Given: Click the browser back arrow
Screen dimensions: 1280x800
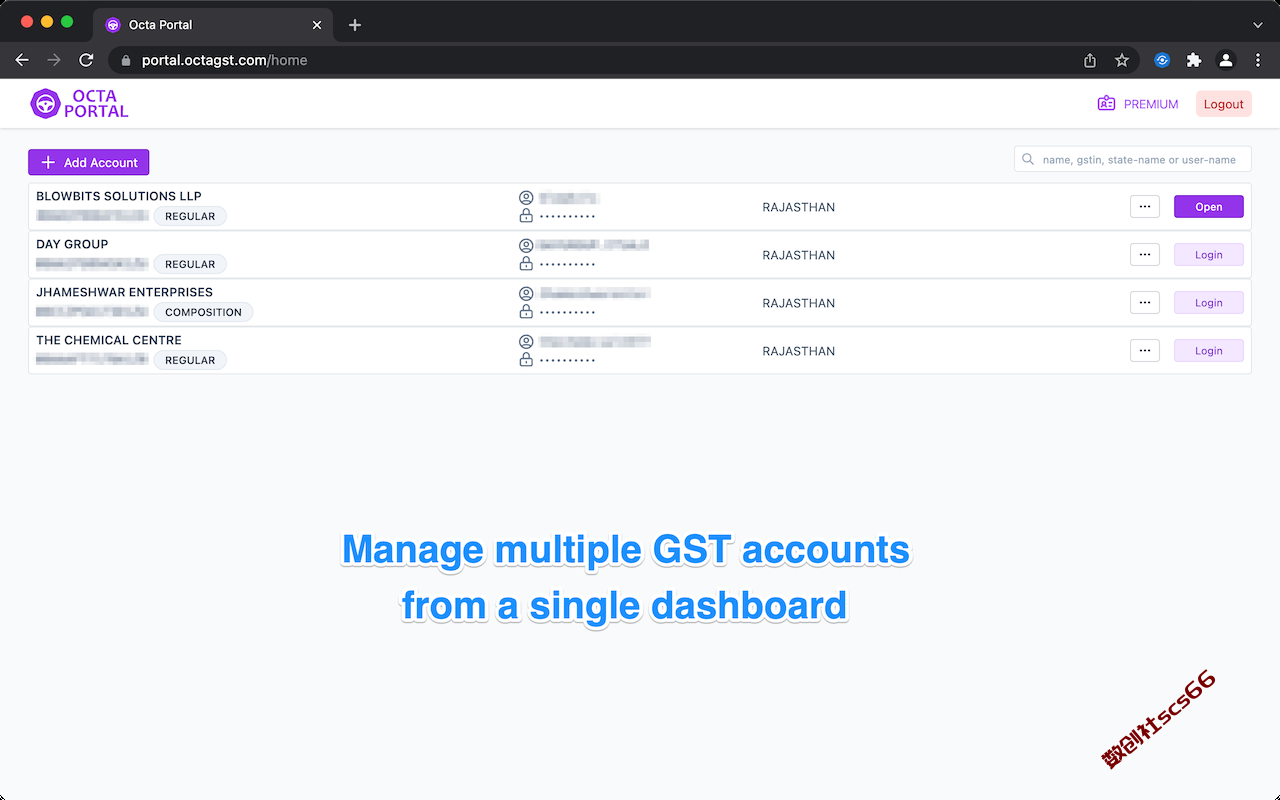Looking at the screenshot, I should pos(22,60).
